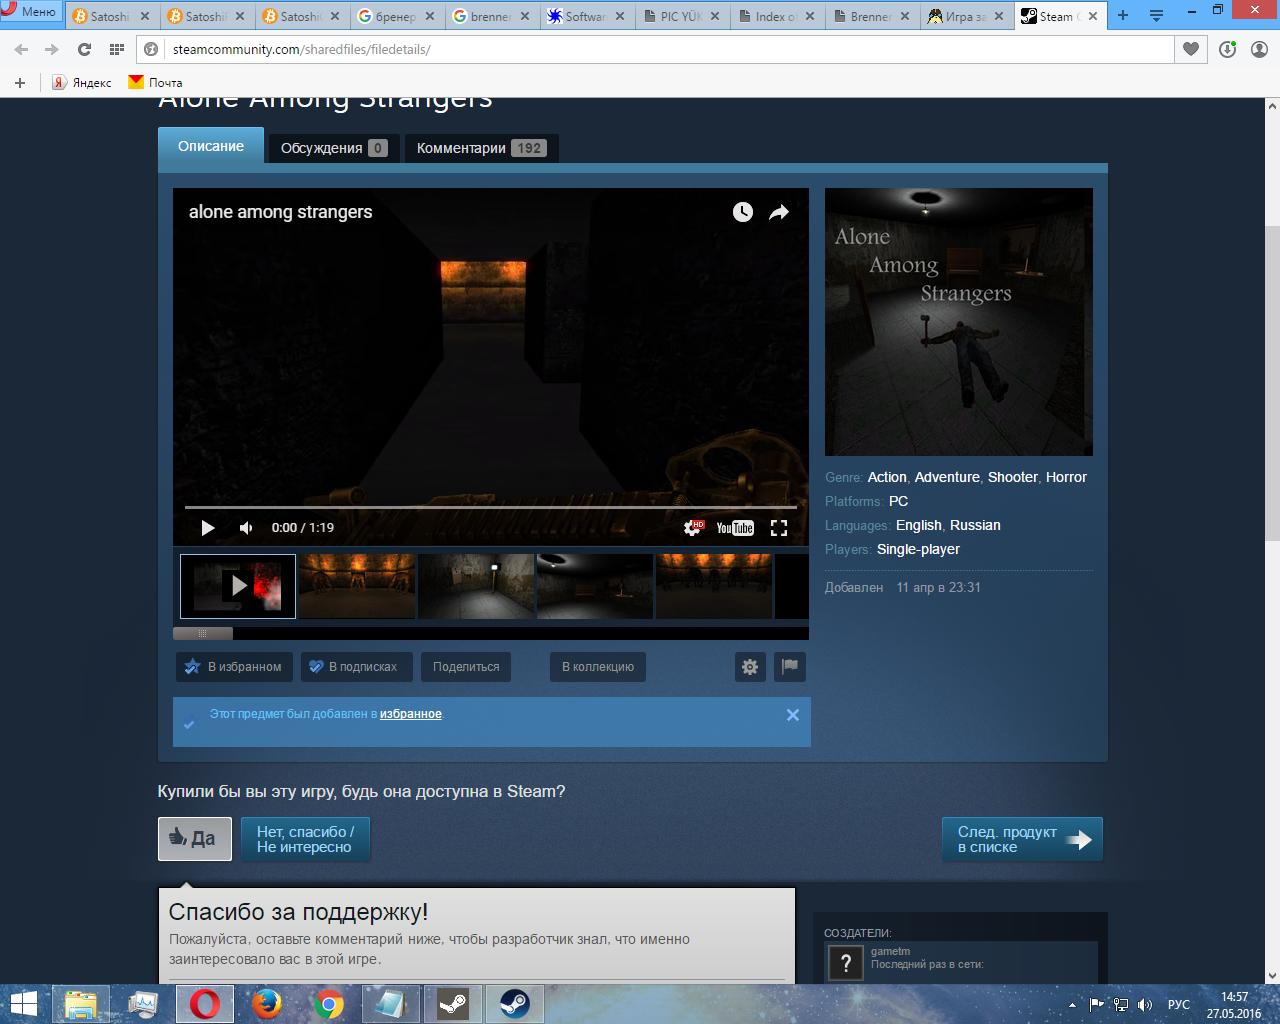Open the избранное link in notification
1280x1024 pixels.
click(x=411, y=714)
